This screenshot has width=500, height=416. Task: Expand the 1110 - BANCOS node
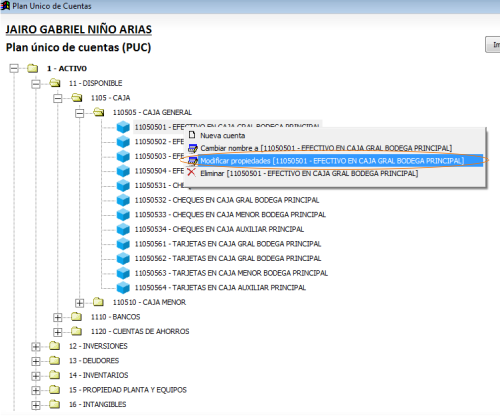[x=58, y=317]
